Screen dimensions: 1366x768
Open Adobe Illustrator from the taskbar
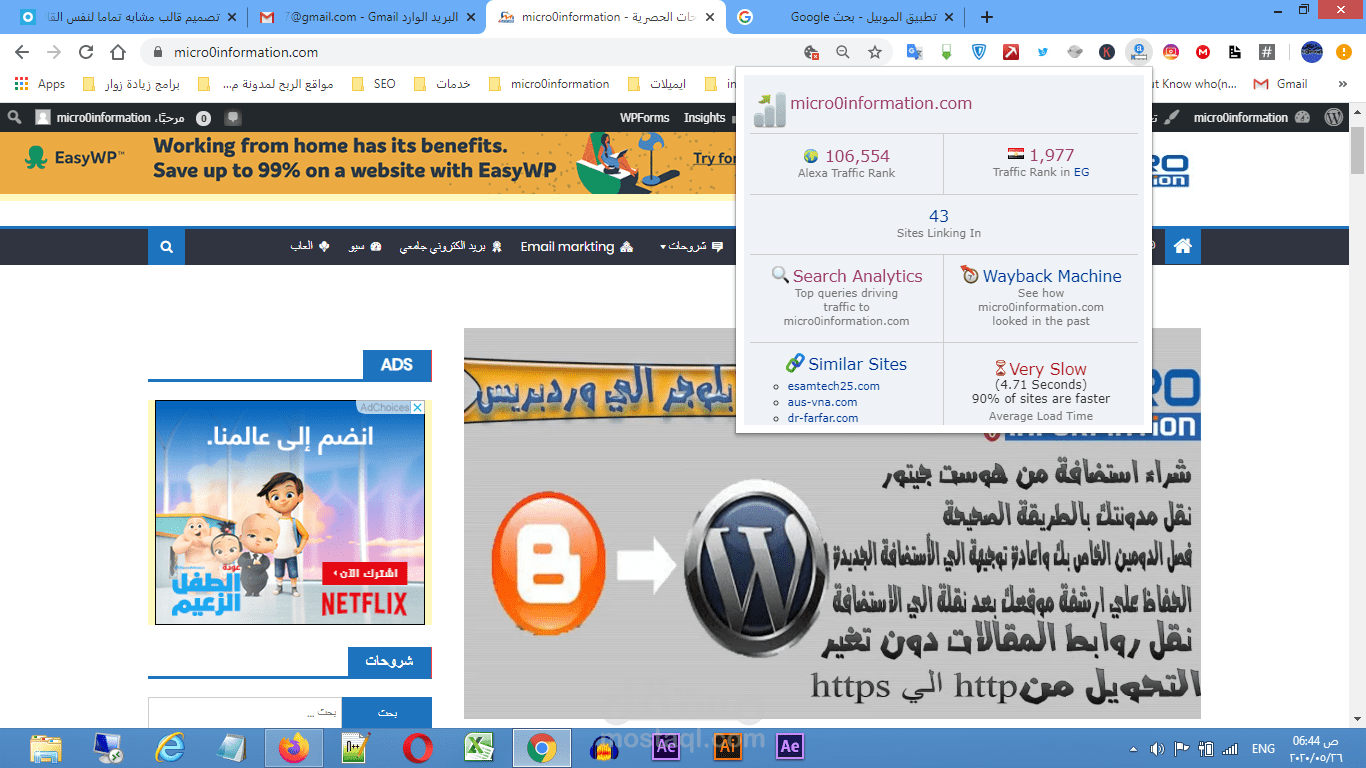point(728,747)
